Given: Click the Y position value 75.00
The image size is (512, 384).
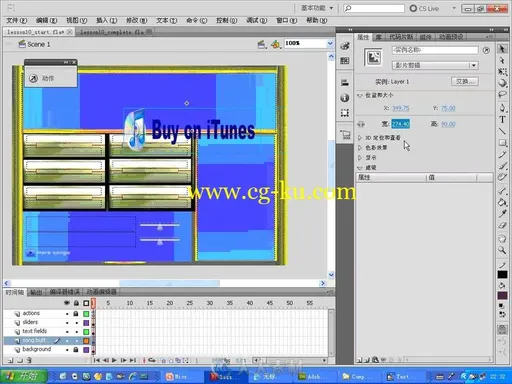Looking at the screenshot, I should tap(448, 108).
